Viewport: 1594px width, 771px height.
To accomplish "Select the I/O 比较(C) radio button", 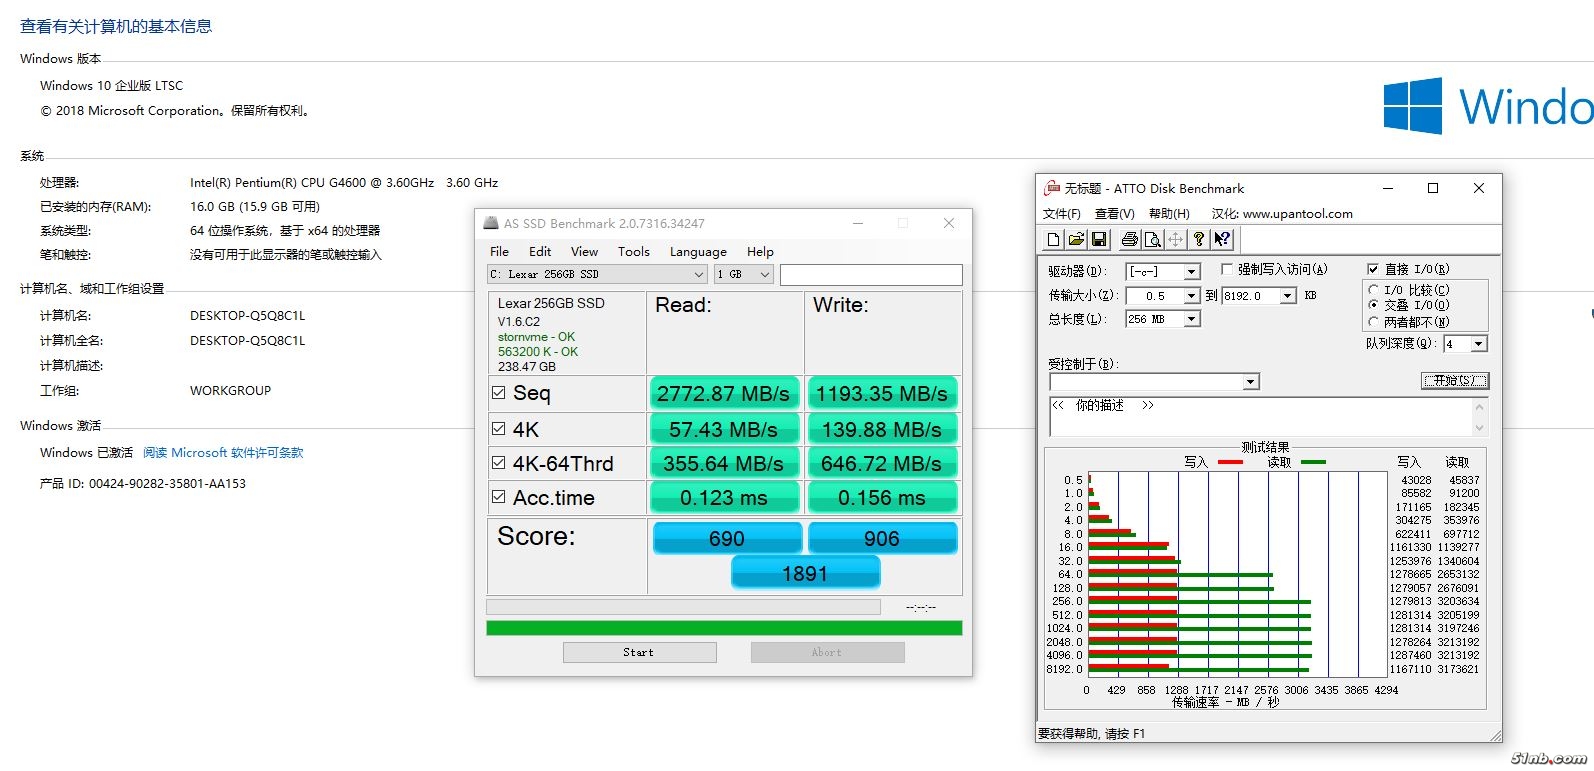I will tap(1373, 290).
